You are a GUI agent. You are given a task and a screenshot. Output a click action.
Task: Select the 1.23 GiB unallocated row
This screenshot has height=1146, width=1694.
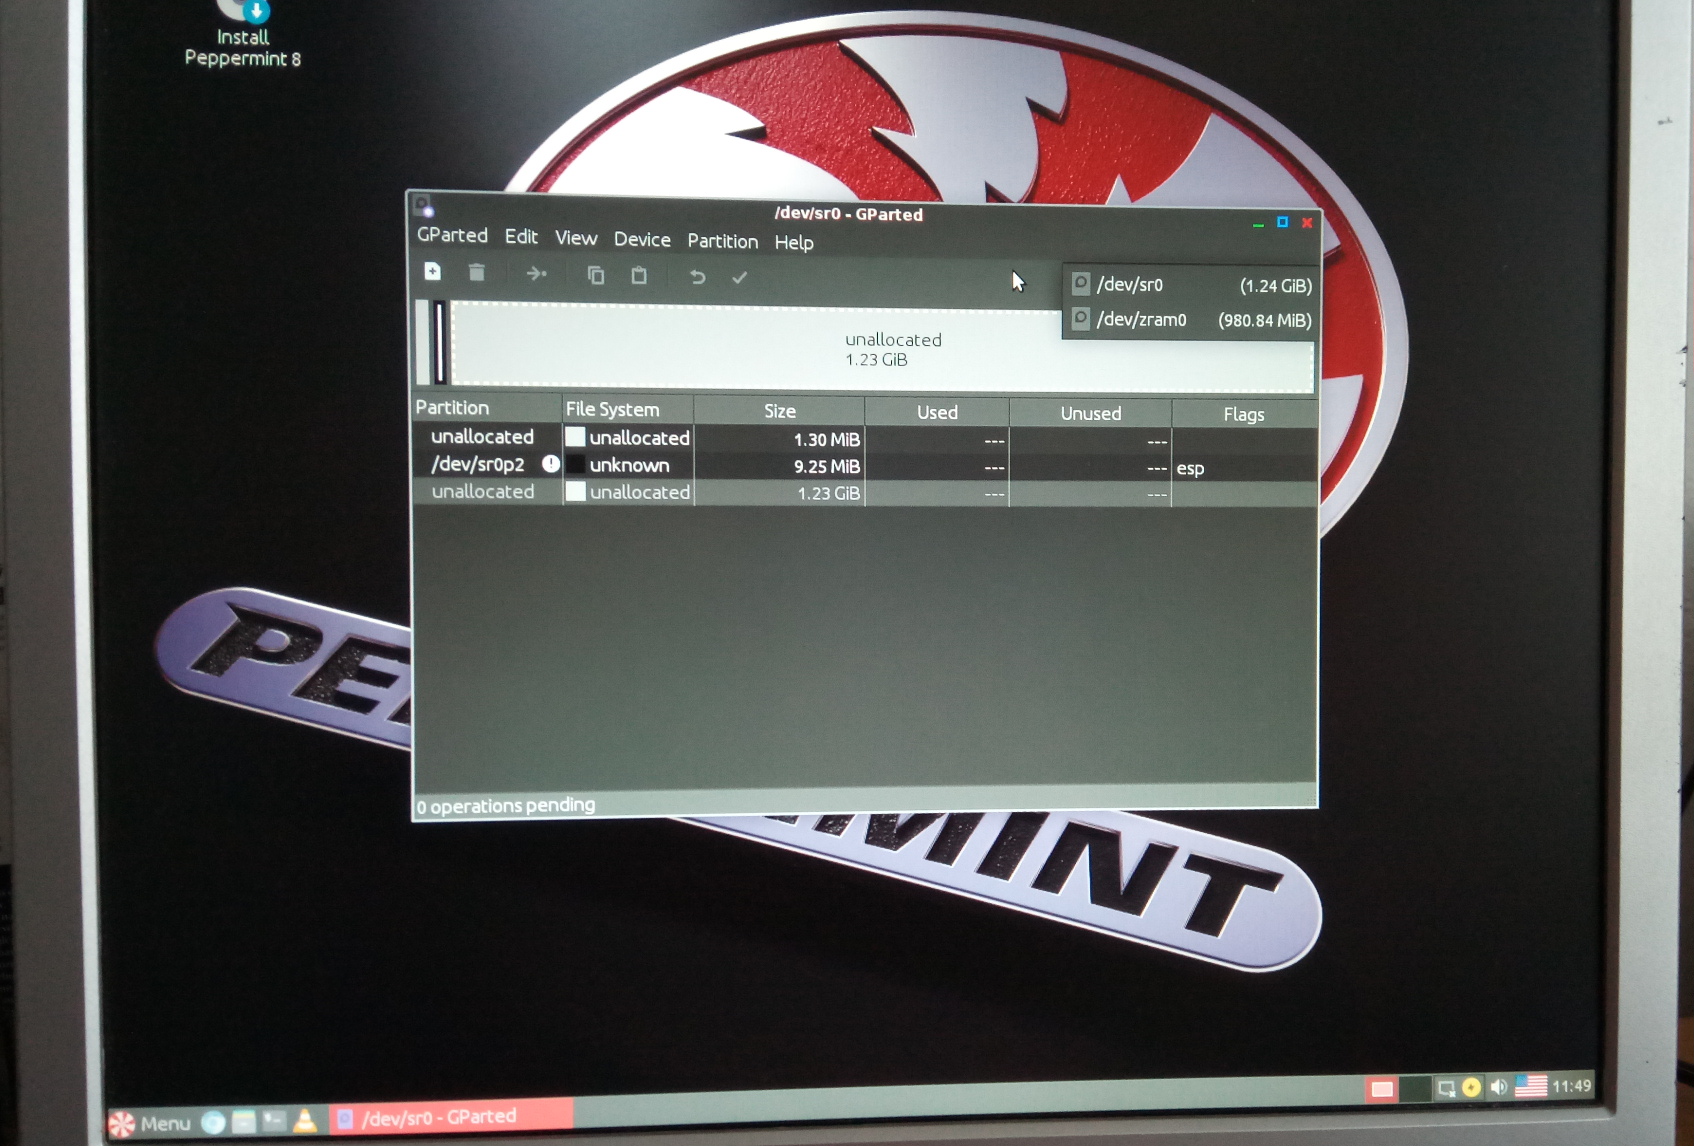(x=865, y=493)
